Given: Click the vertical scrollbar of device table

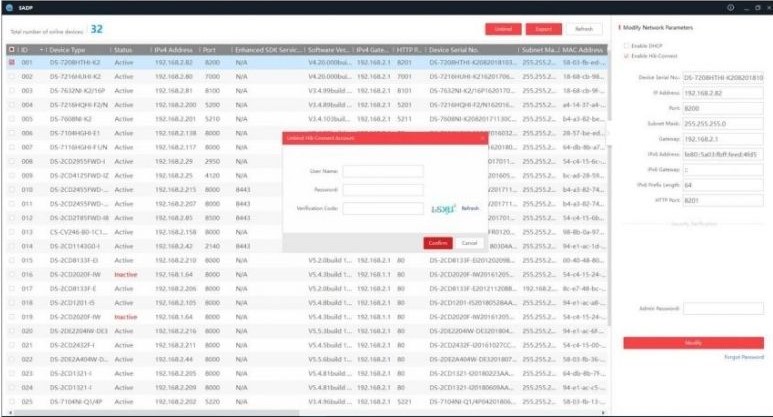Looking at the screenshot, I should point(609,190).
